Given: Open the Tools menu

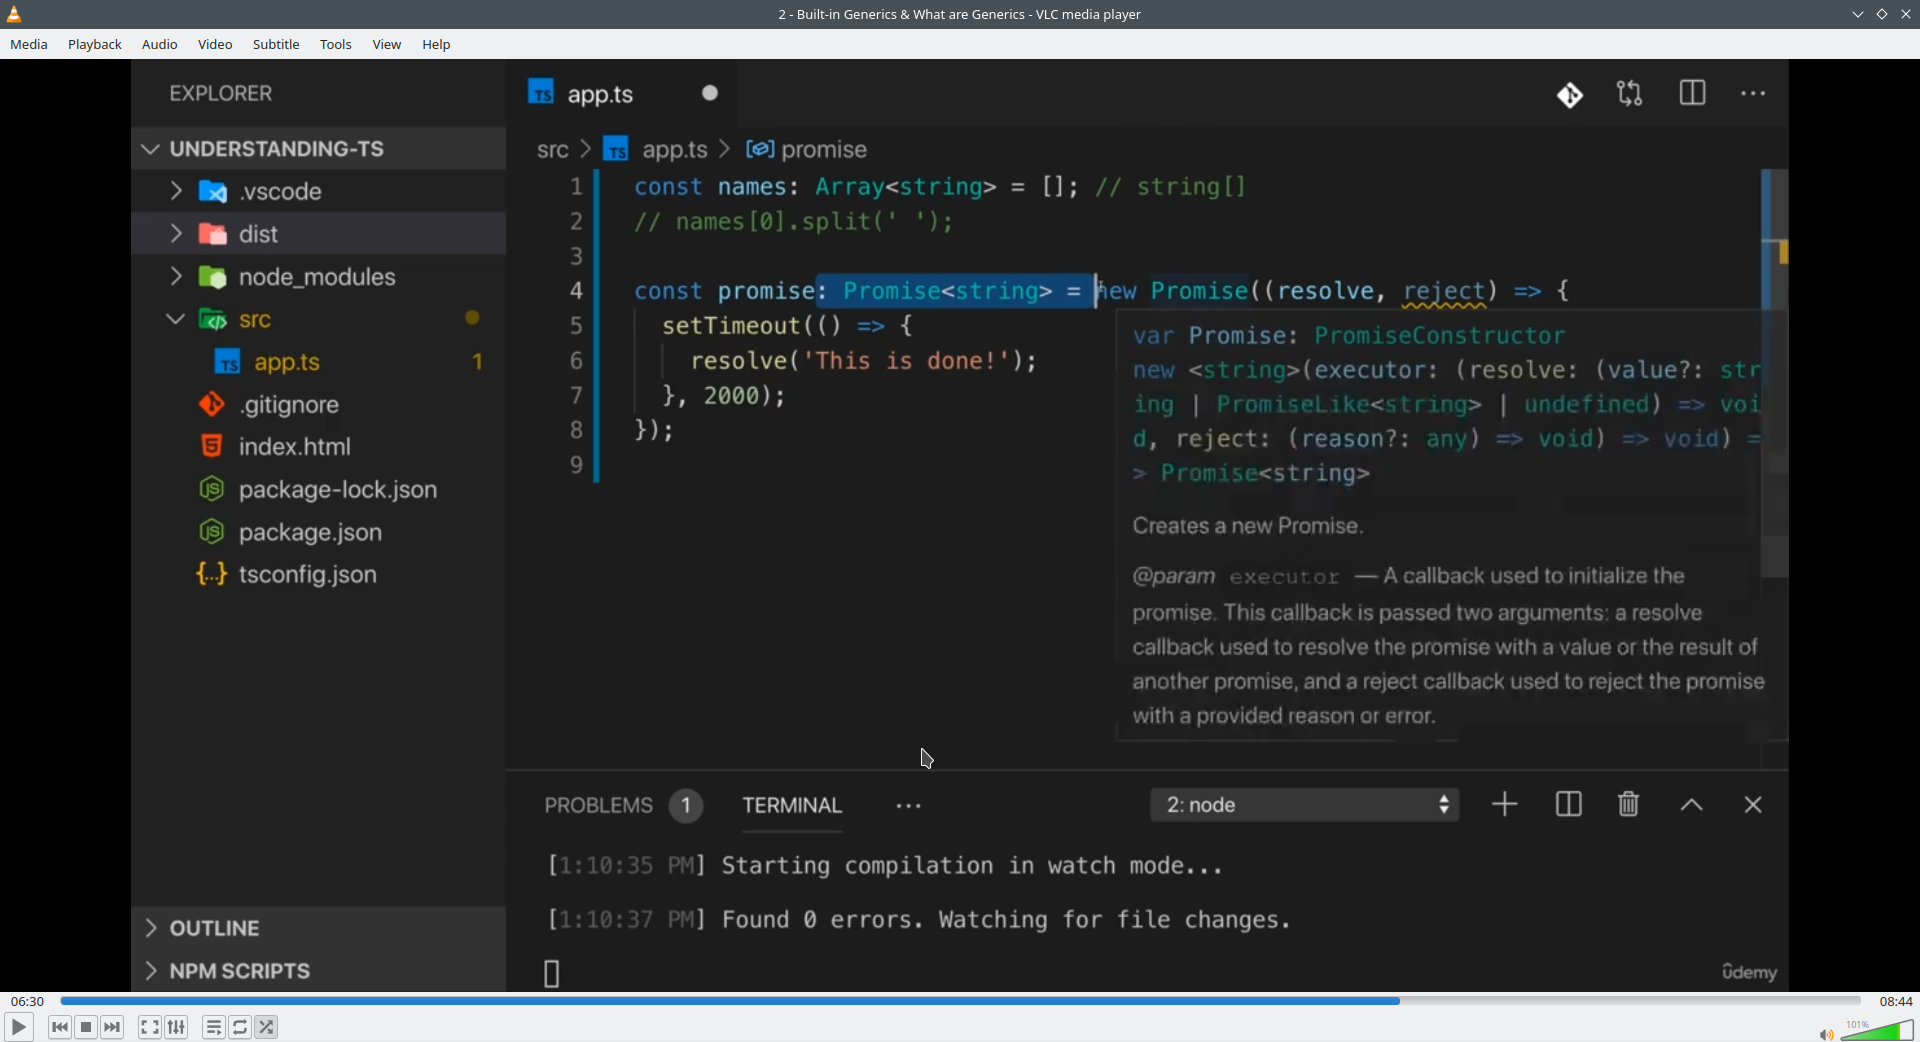Looking at the screenshot, I should point(336,45).
